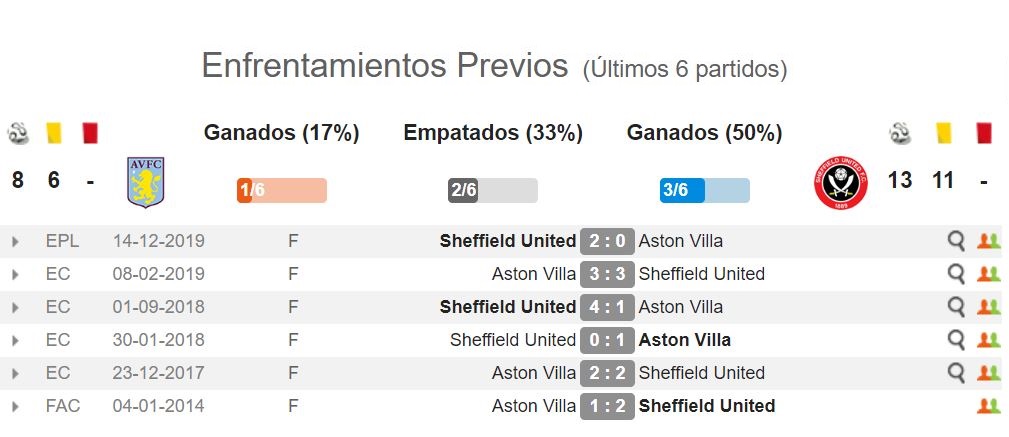The width and height of the screenshot is (1009, 437).
Task: Open bold Sheffield United link in 01-09-2018 row
Action: [508, 307]
